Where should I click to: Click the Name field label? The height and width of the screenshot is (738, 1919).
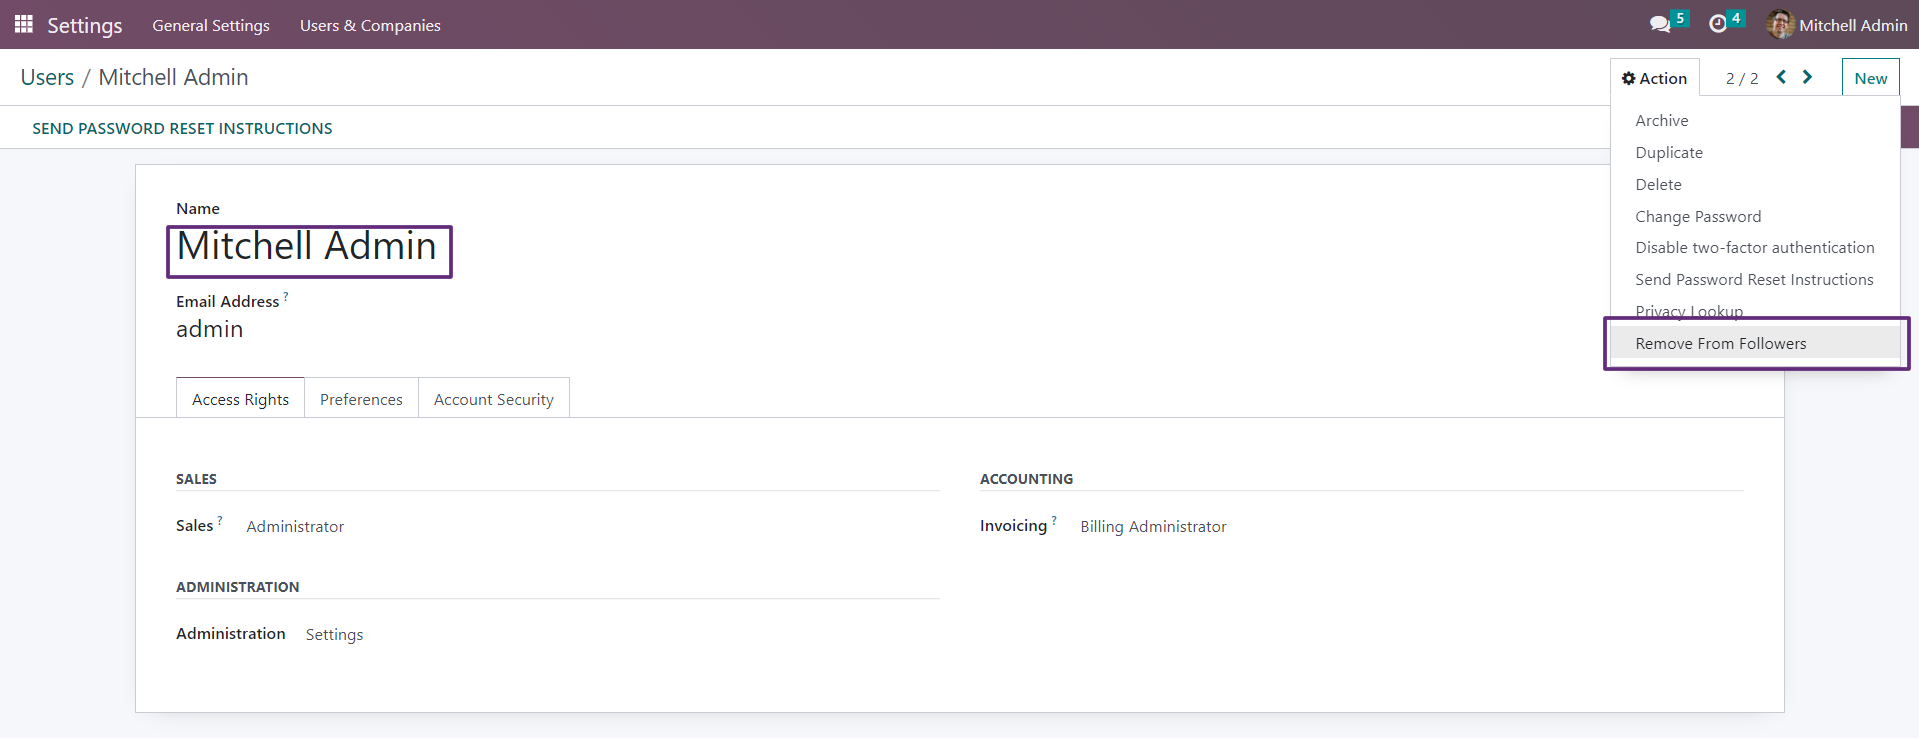198,208
